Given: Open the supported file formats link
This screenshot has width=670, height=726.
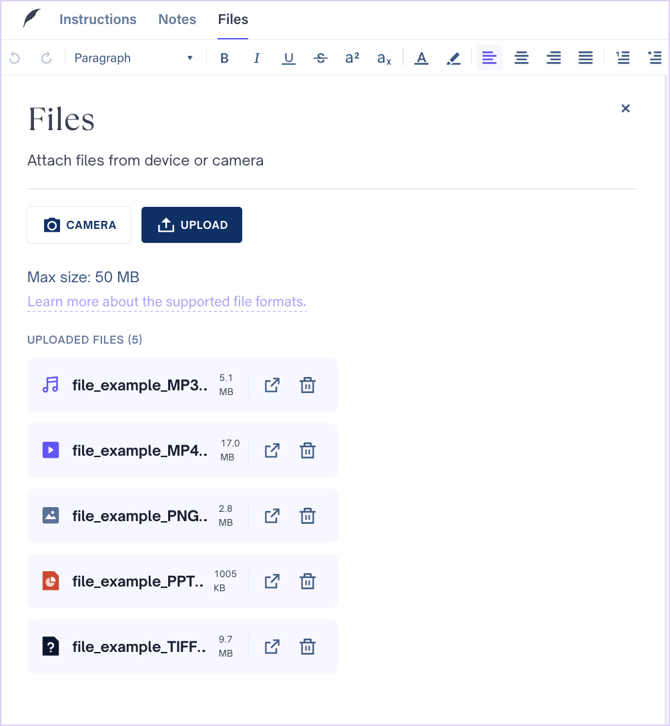Looking at the screenshot, I should 166,302.
